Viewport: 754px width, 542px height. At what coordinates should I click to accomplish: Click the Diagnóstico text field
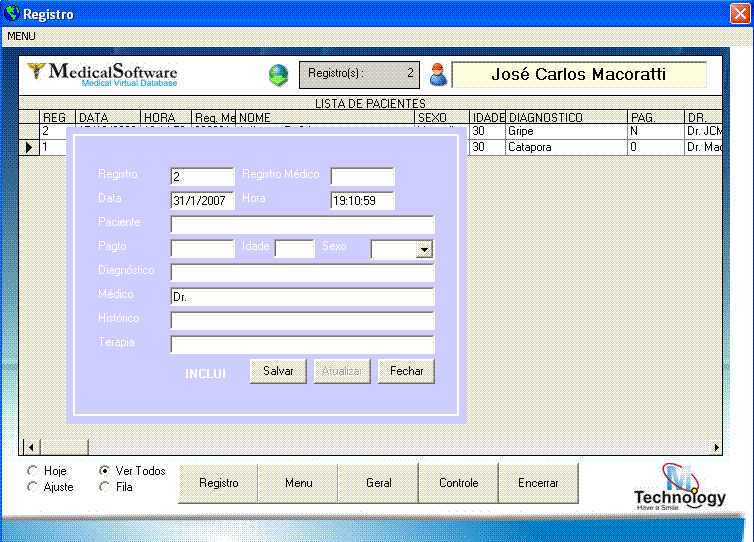point(302,273)
